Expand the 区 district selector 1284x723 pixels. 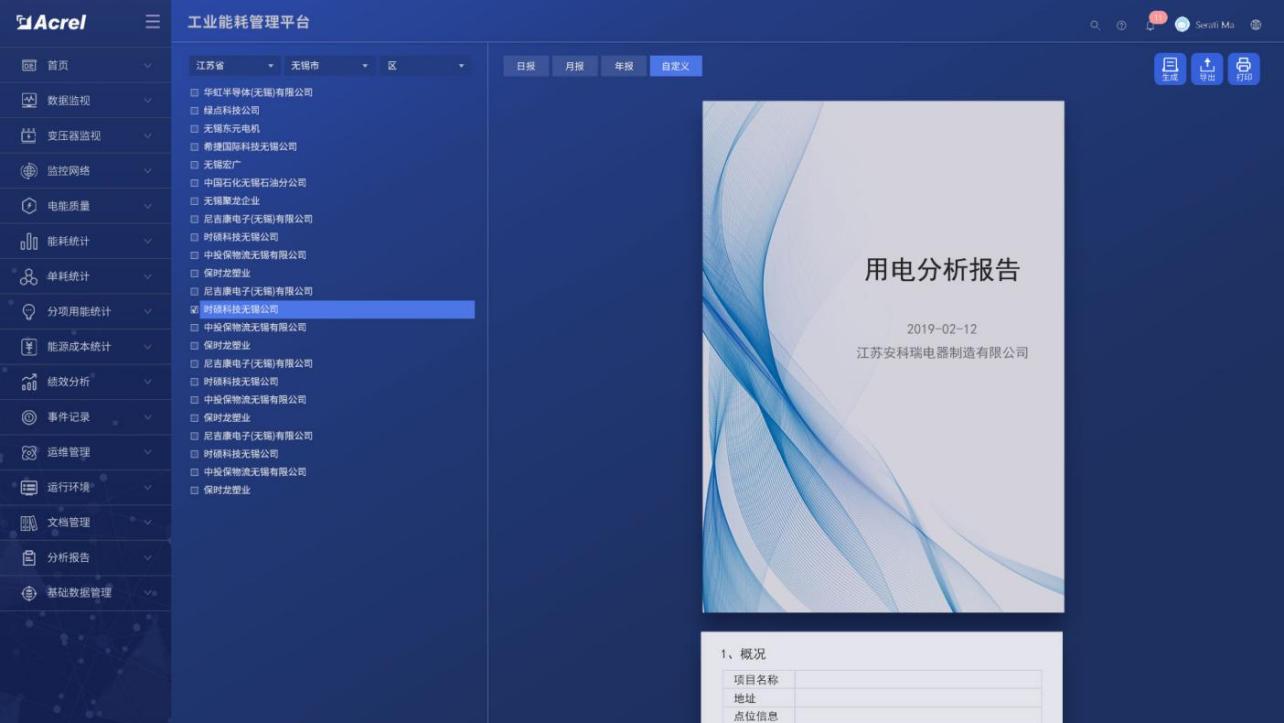point(425,64)
